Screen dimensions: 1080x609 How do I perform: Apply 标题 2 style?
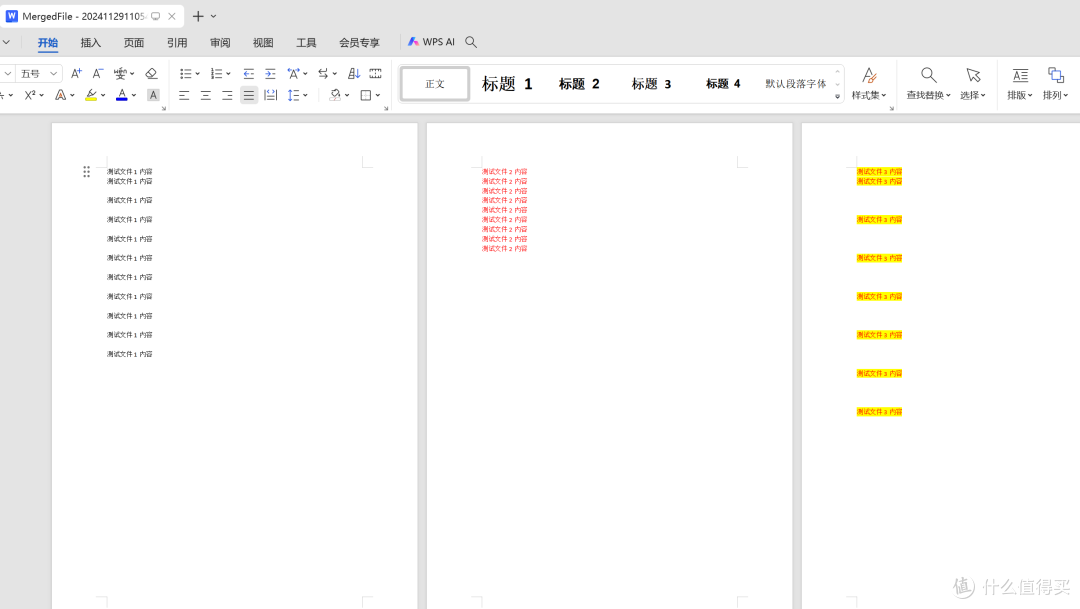579,84
